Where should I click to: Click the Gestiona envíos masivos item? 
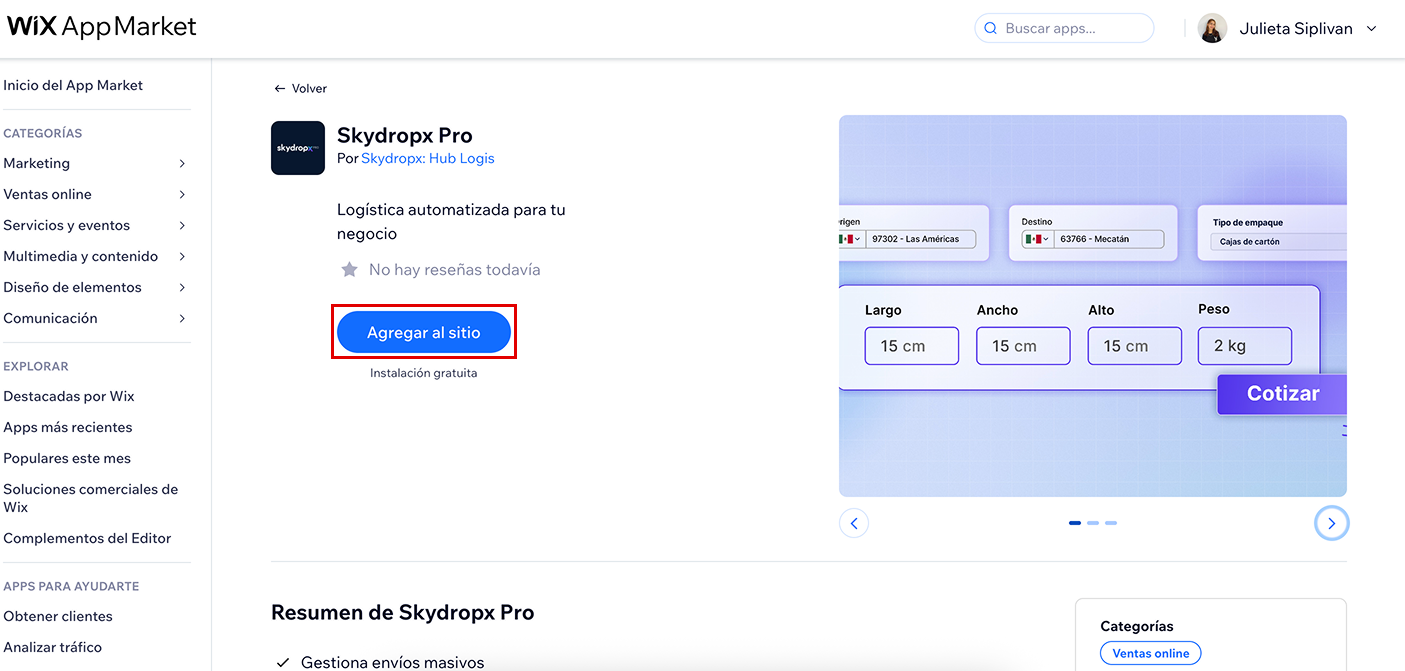pyautogui.click(x=393, y=662)
